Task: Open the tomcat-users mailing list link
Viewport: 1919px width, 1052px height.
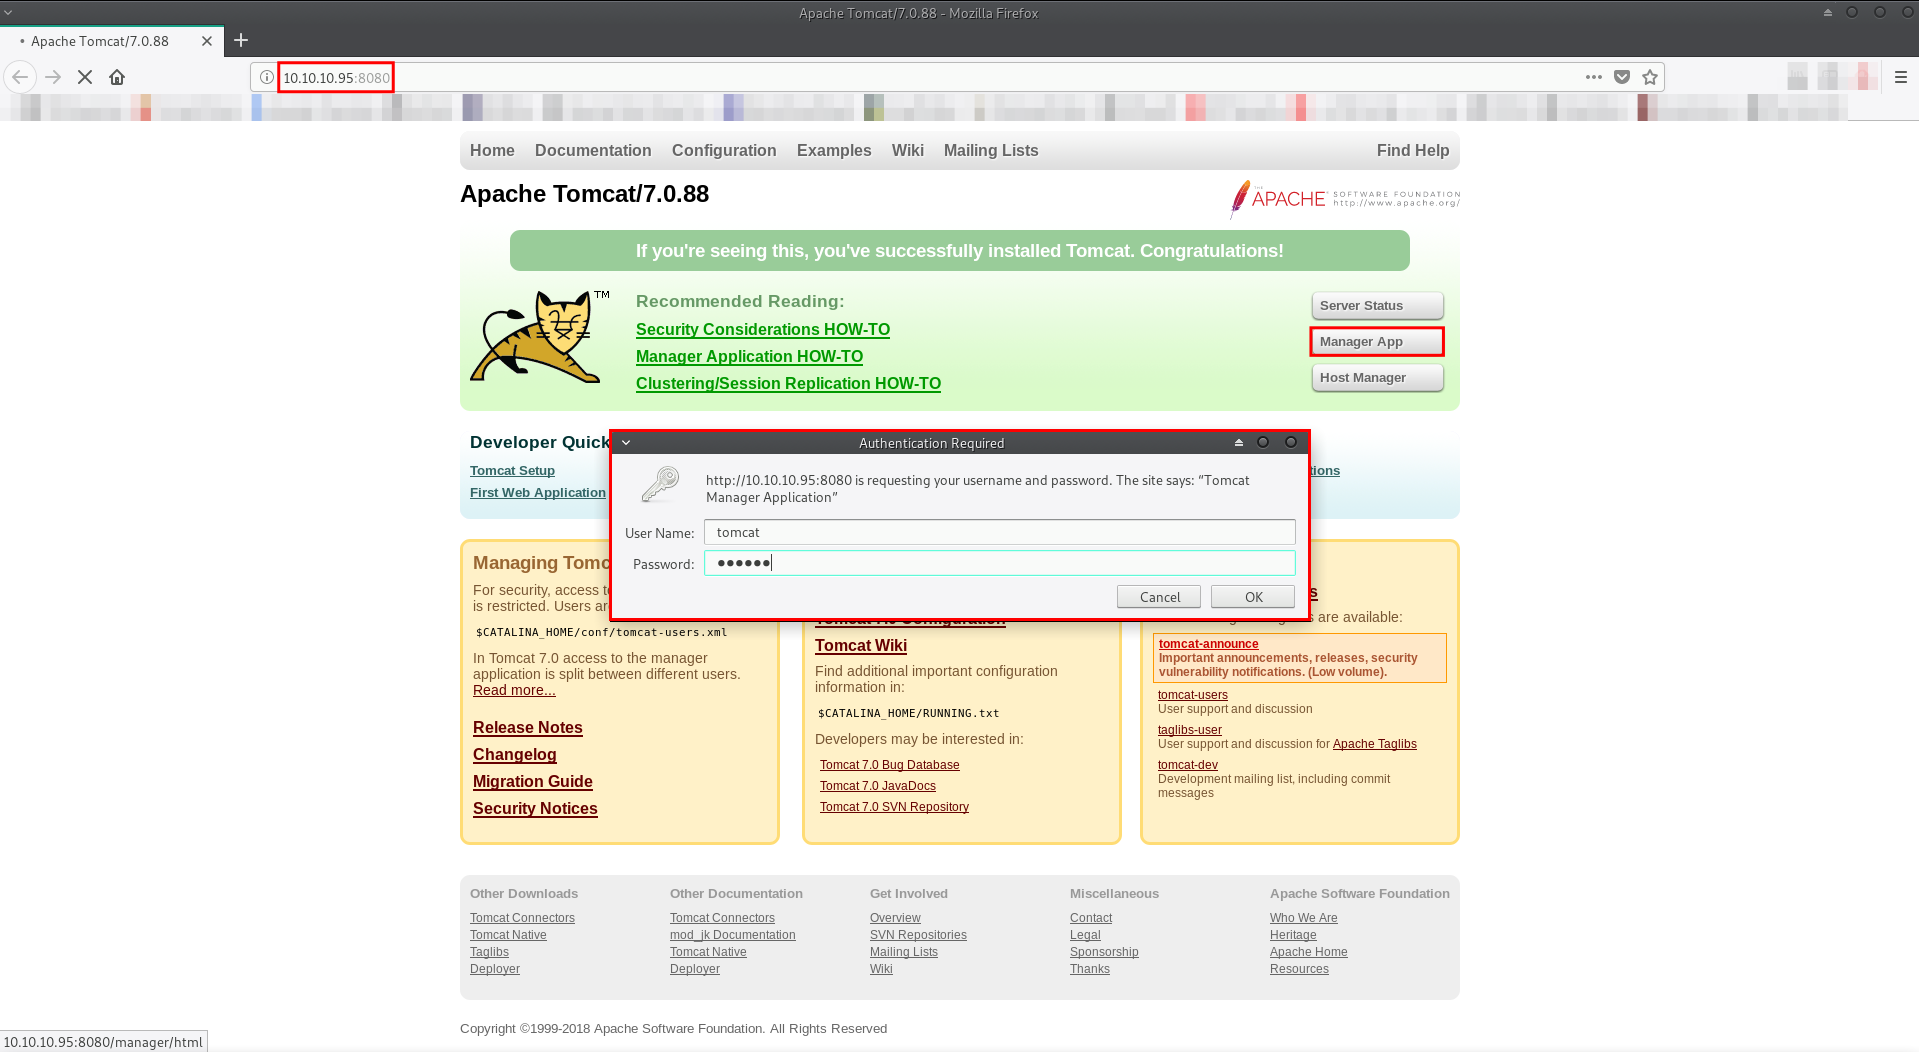Action: pyautogui.click(x=1192, y=695)
